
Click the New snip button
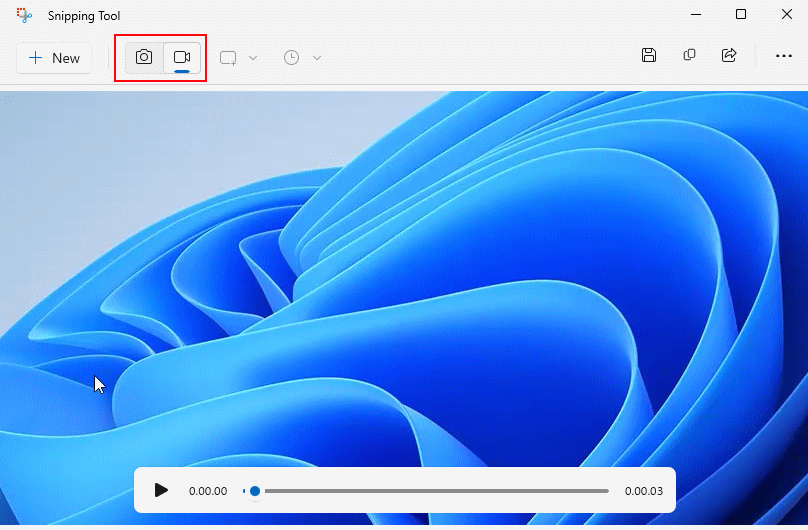(x=54, y=58)
